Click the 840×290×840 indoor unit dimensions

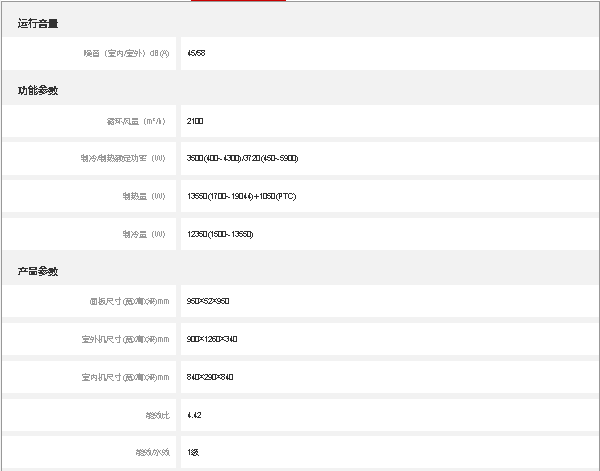tap(210, 377)
